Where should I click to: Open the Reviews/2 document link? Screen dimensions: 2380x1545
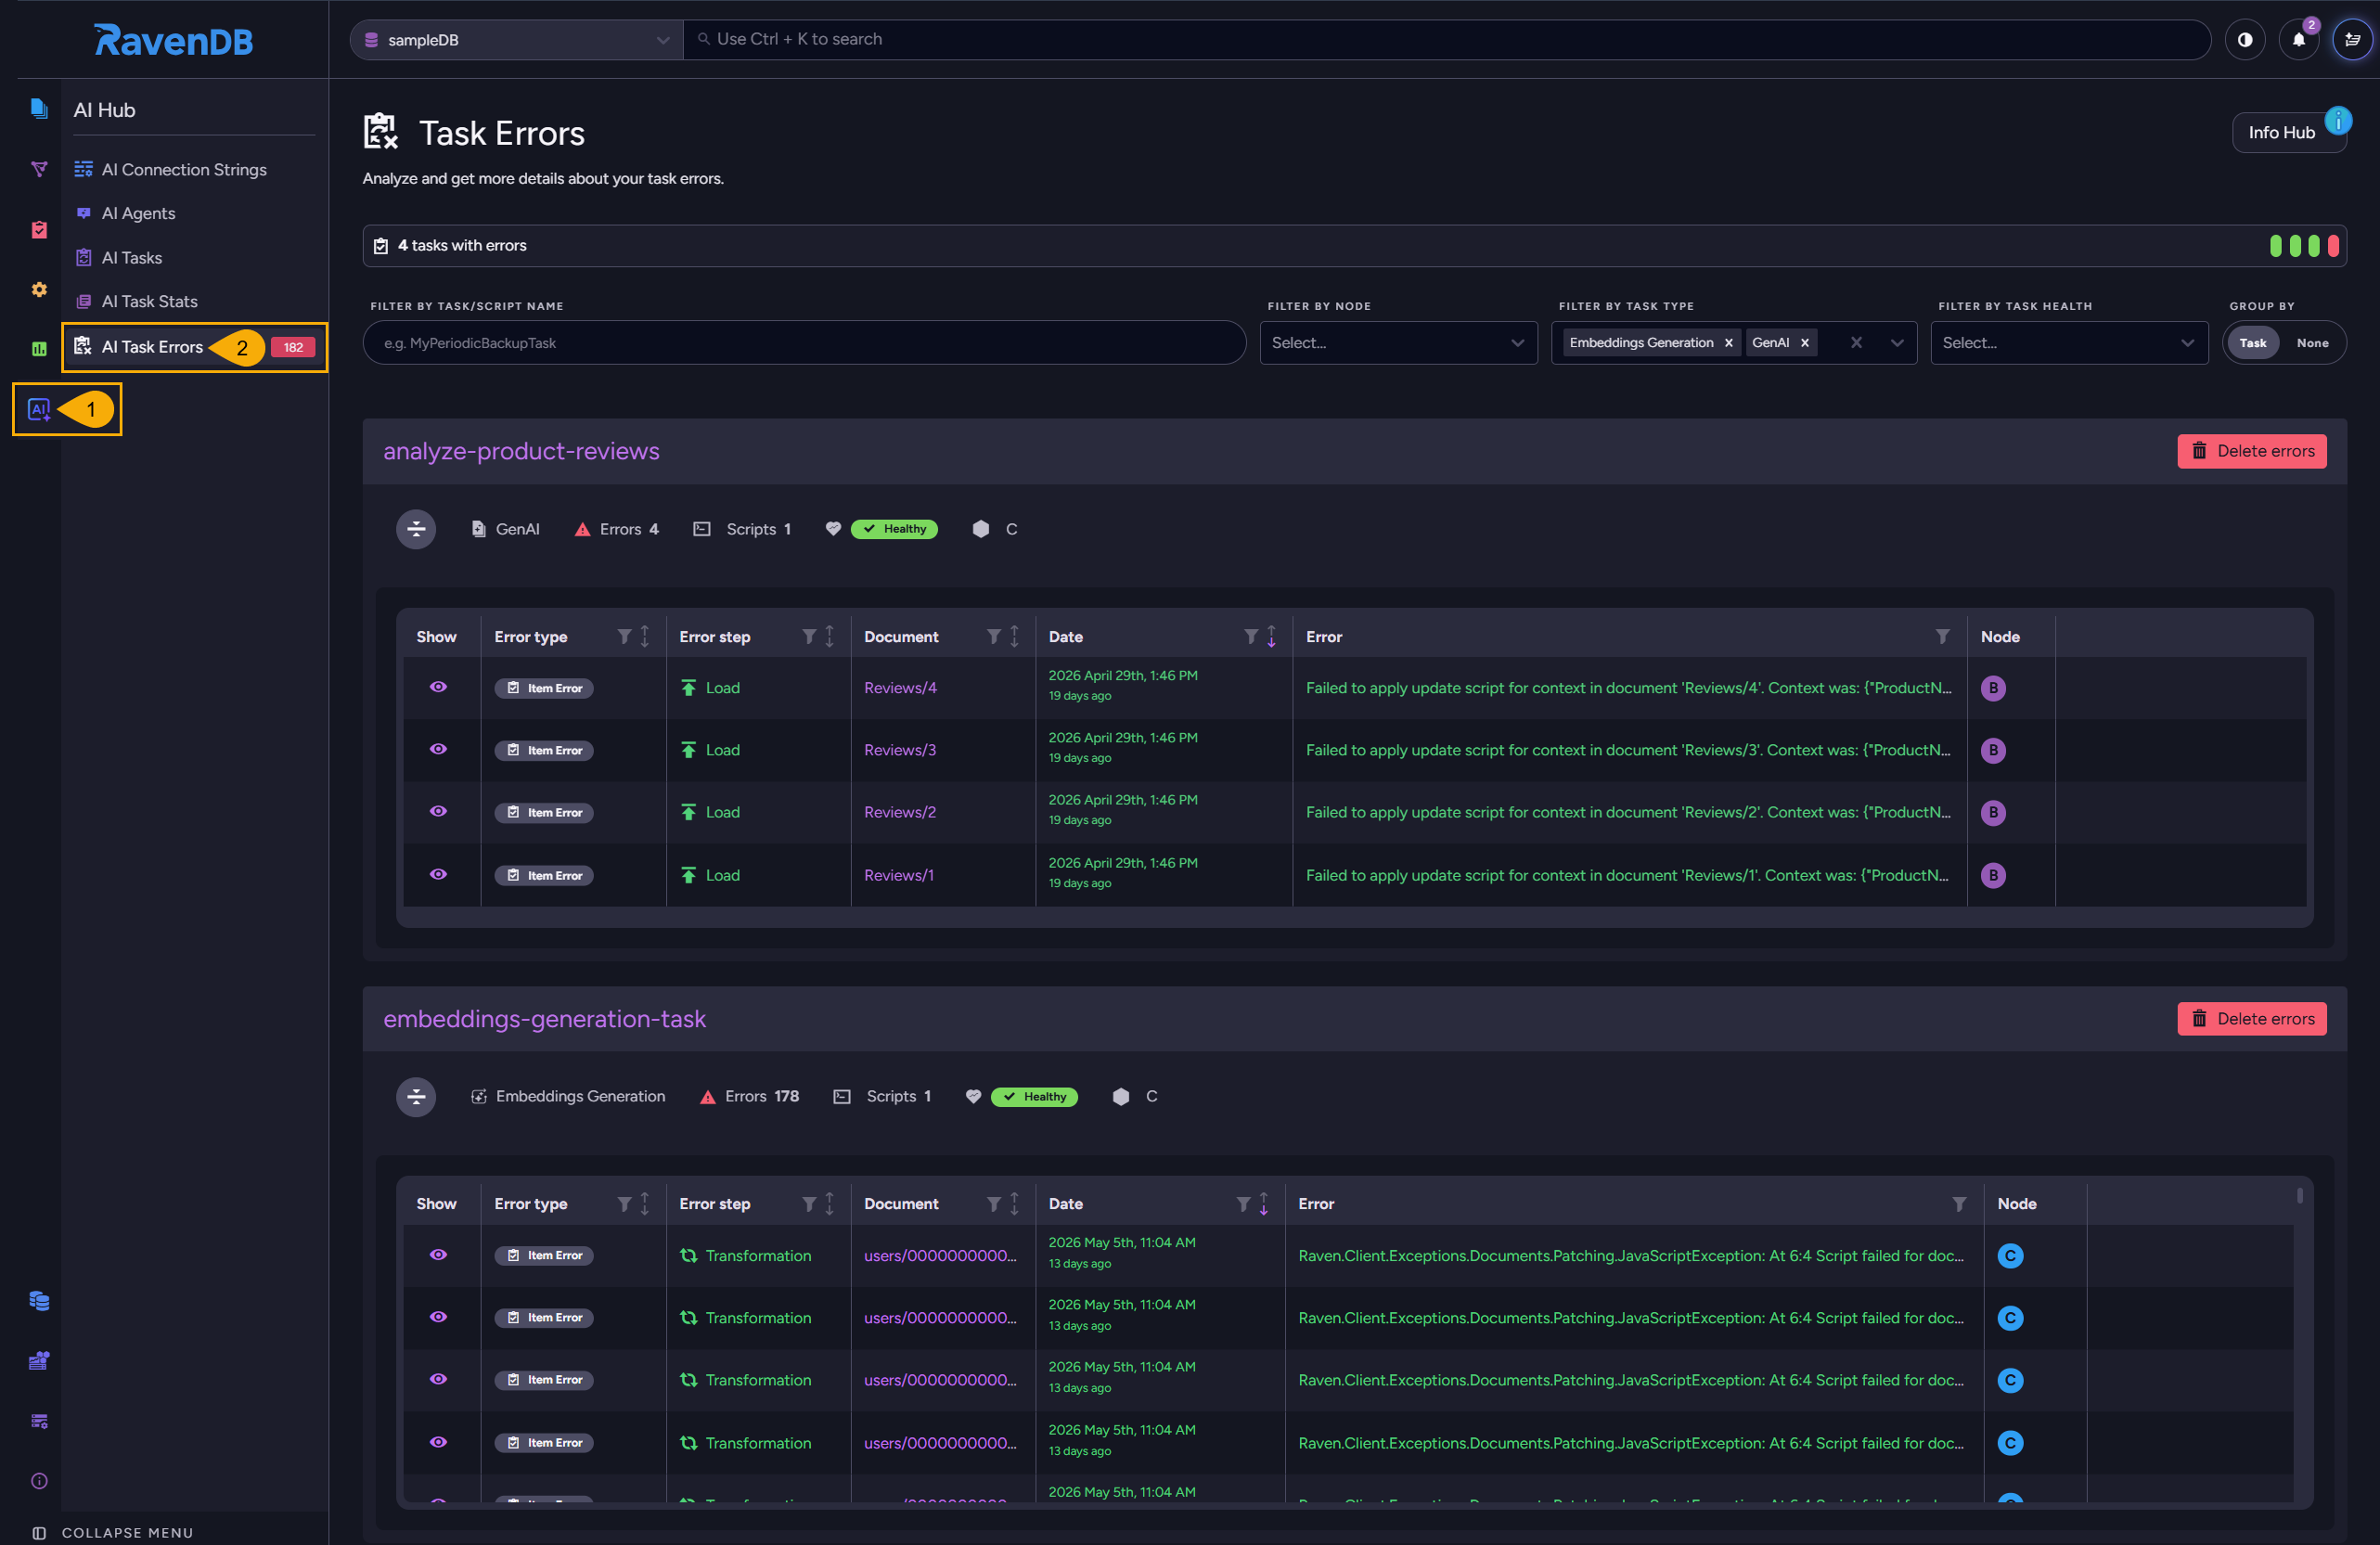click(900, 812)
